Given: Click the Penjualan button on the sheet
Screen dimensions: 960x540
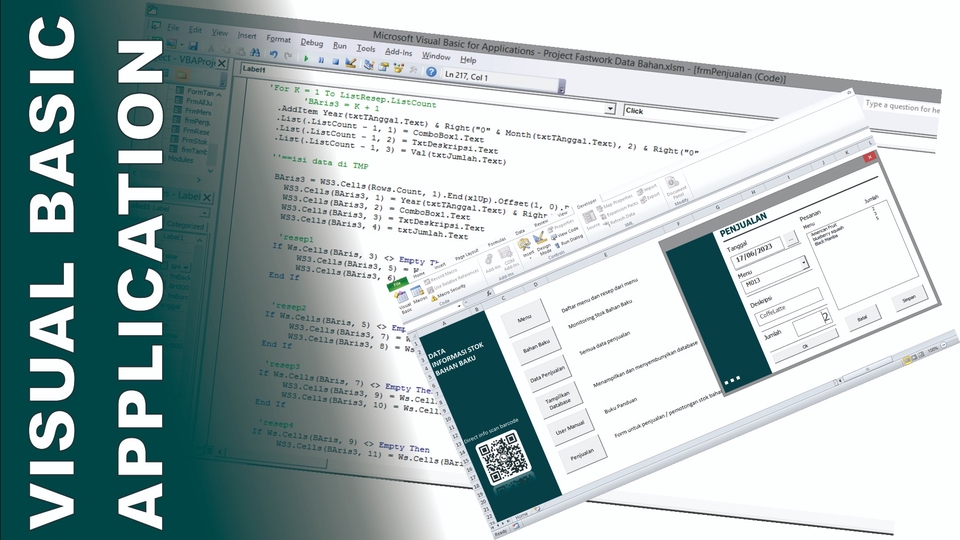Looking at the screenshot, I should coord(582,454).
